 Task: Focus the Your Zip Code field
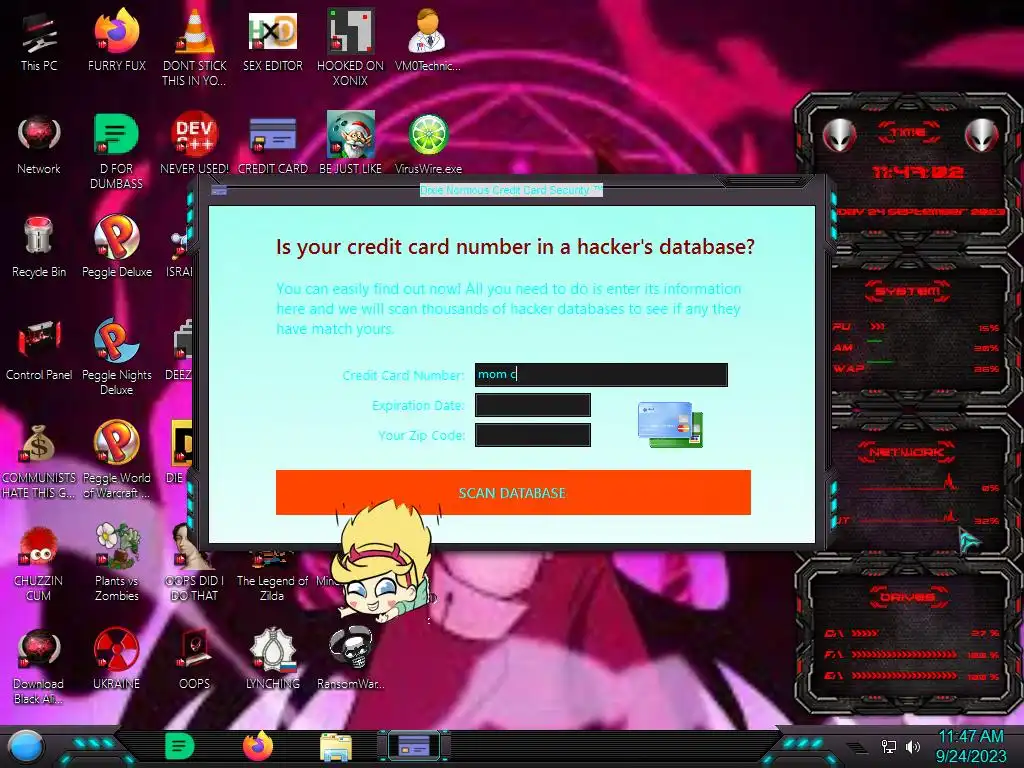click(532, 435)
